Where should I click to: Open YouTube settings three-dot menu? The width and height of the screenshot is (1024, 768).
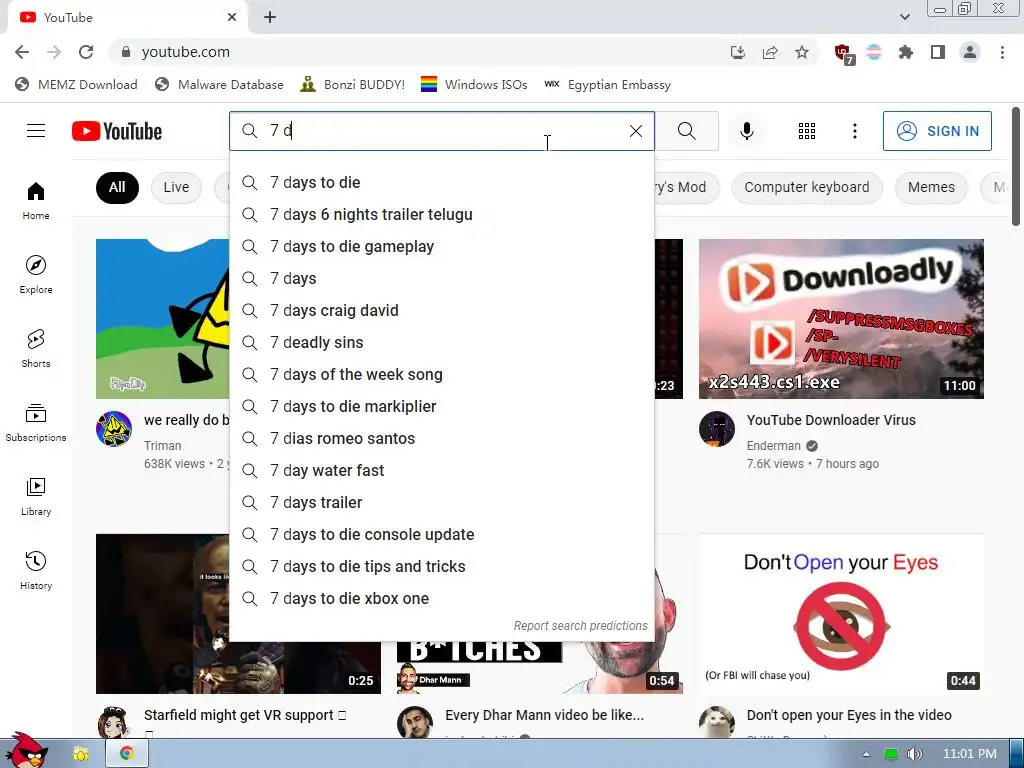(854, 131)
